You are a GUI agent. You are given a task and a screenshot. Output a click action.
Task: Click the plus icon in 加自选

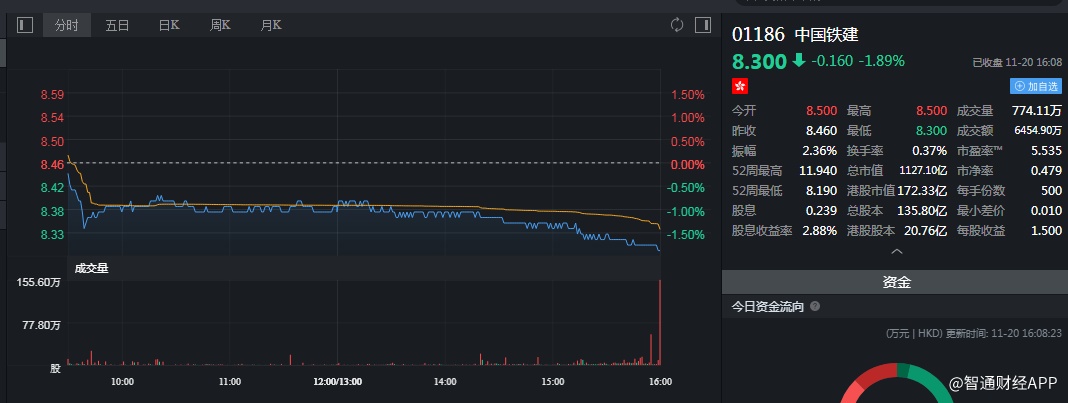coord(1019,87)
